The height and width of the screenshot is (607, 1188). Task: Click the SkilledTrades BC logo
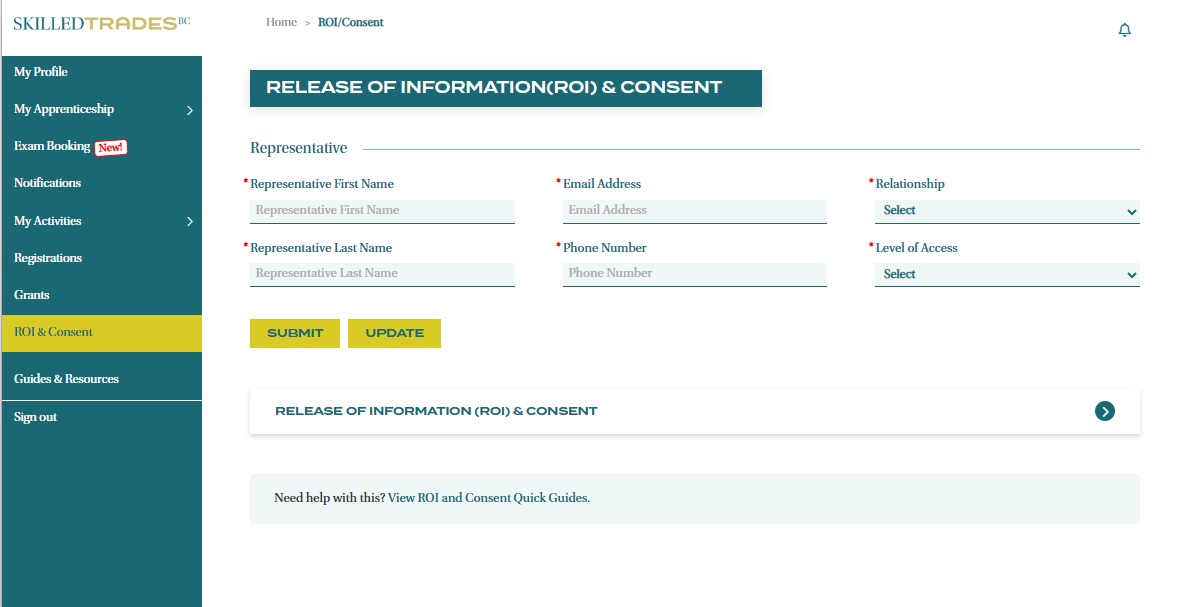coord(101,23)
